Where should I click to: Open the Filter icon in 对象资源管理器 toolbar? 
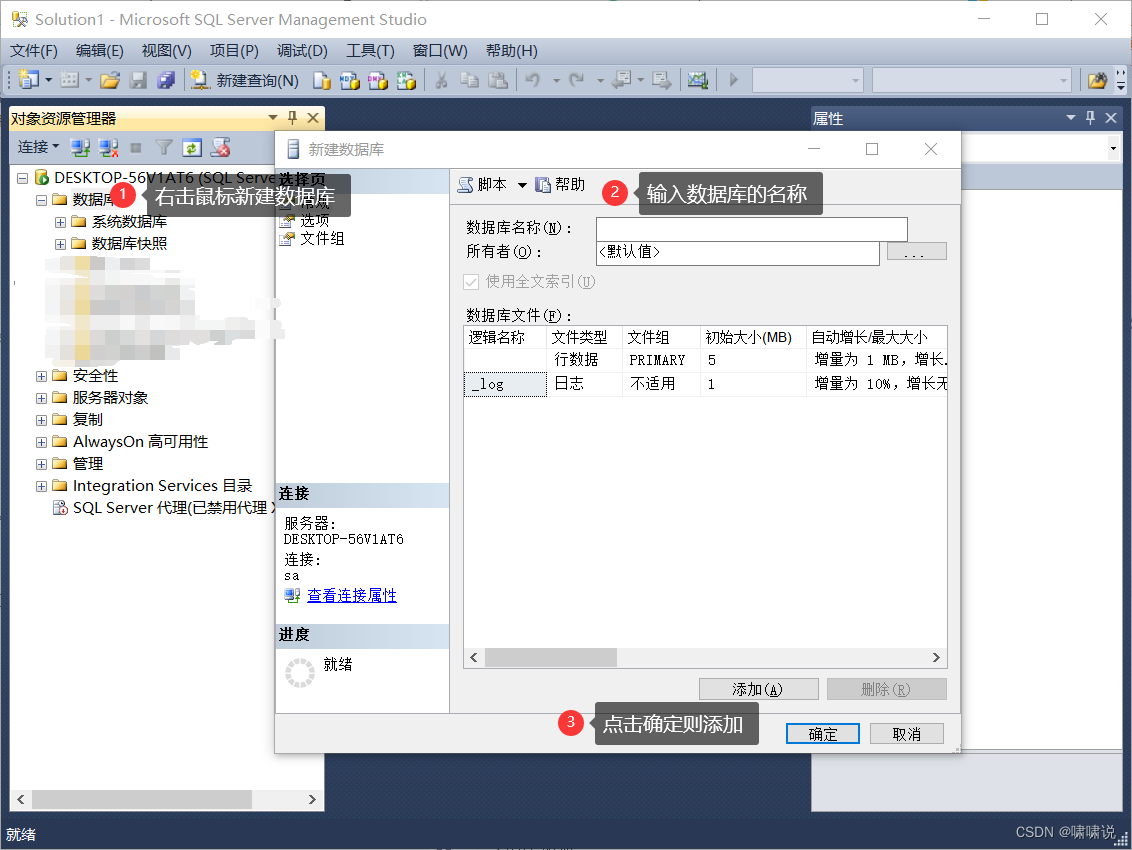coord(164,147)
